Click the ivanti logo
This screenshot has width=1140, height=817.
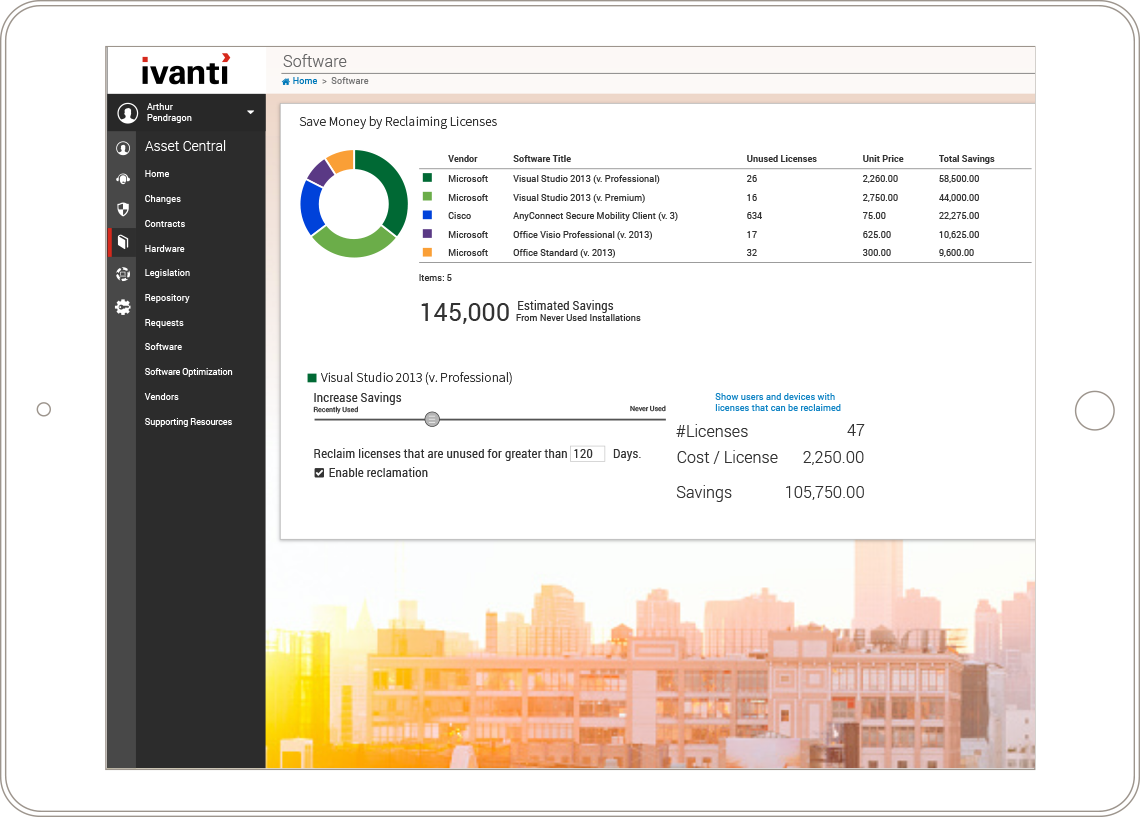(x=185, y=70)
